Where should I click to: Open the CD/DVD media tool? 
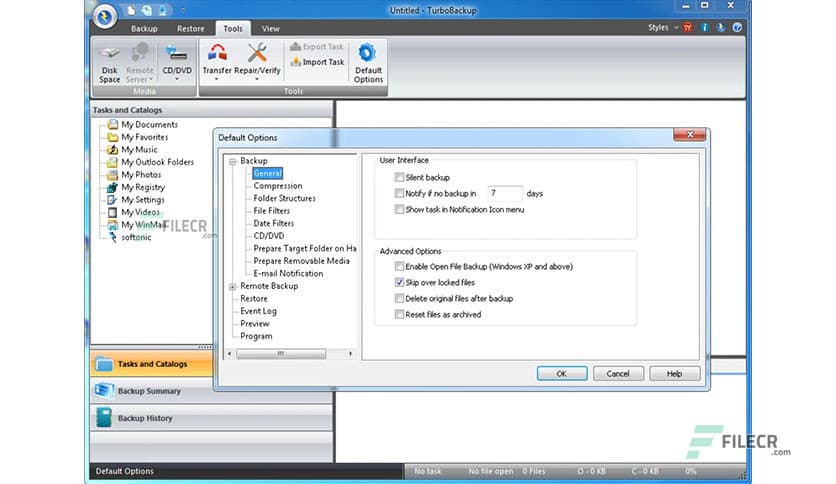tap(176, 63)
